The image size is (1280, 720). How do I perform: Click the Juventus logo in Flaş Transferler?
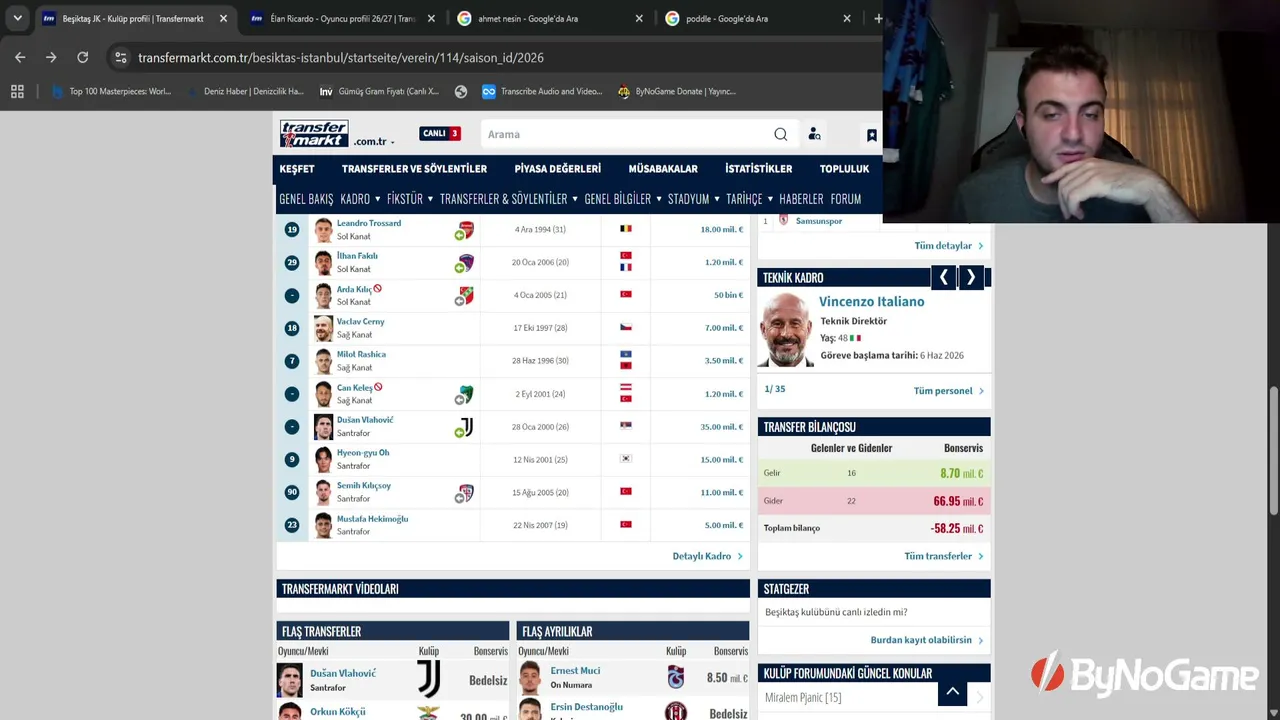(428, 680)
